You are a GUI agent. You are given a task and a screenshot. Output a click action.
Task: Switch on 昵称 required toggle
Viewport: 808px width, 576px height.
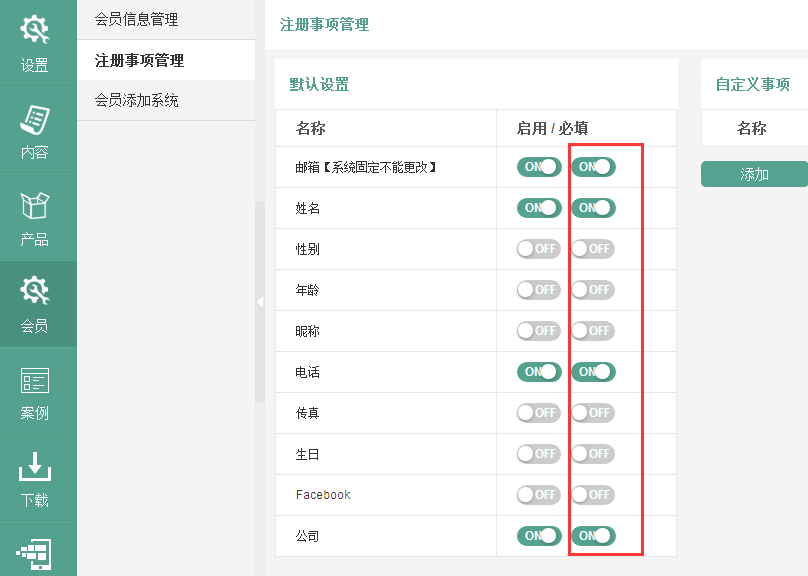click(x=593, y=331)
